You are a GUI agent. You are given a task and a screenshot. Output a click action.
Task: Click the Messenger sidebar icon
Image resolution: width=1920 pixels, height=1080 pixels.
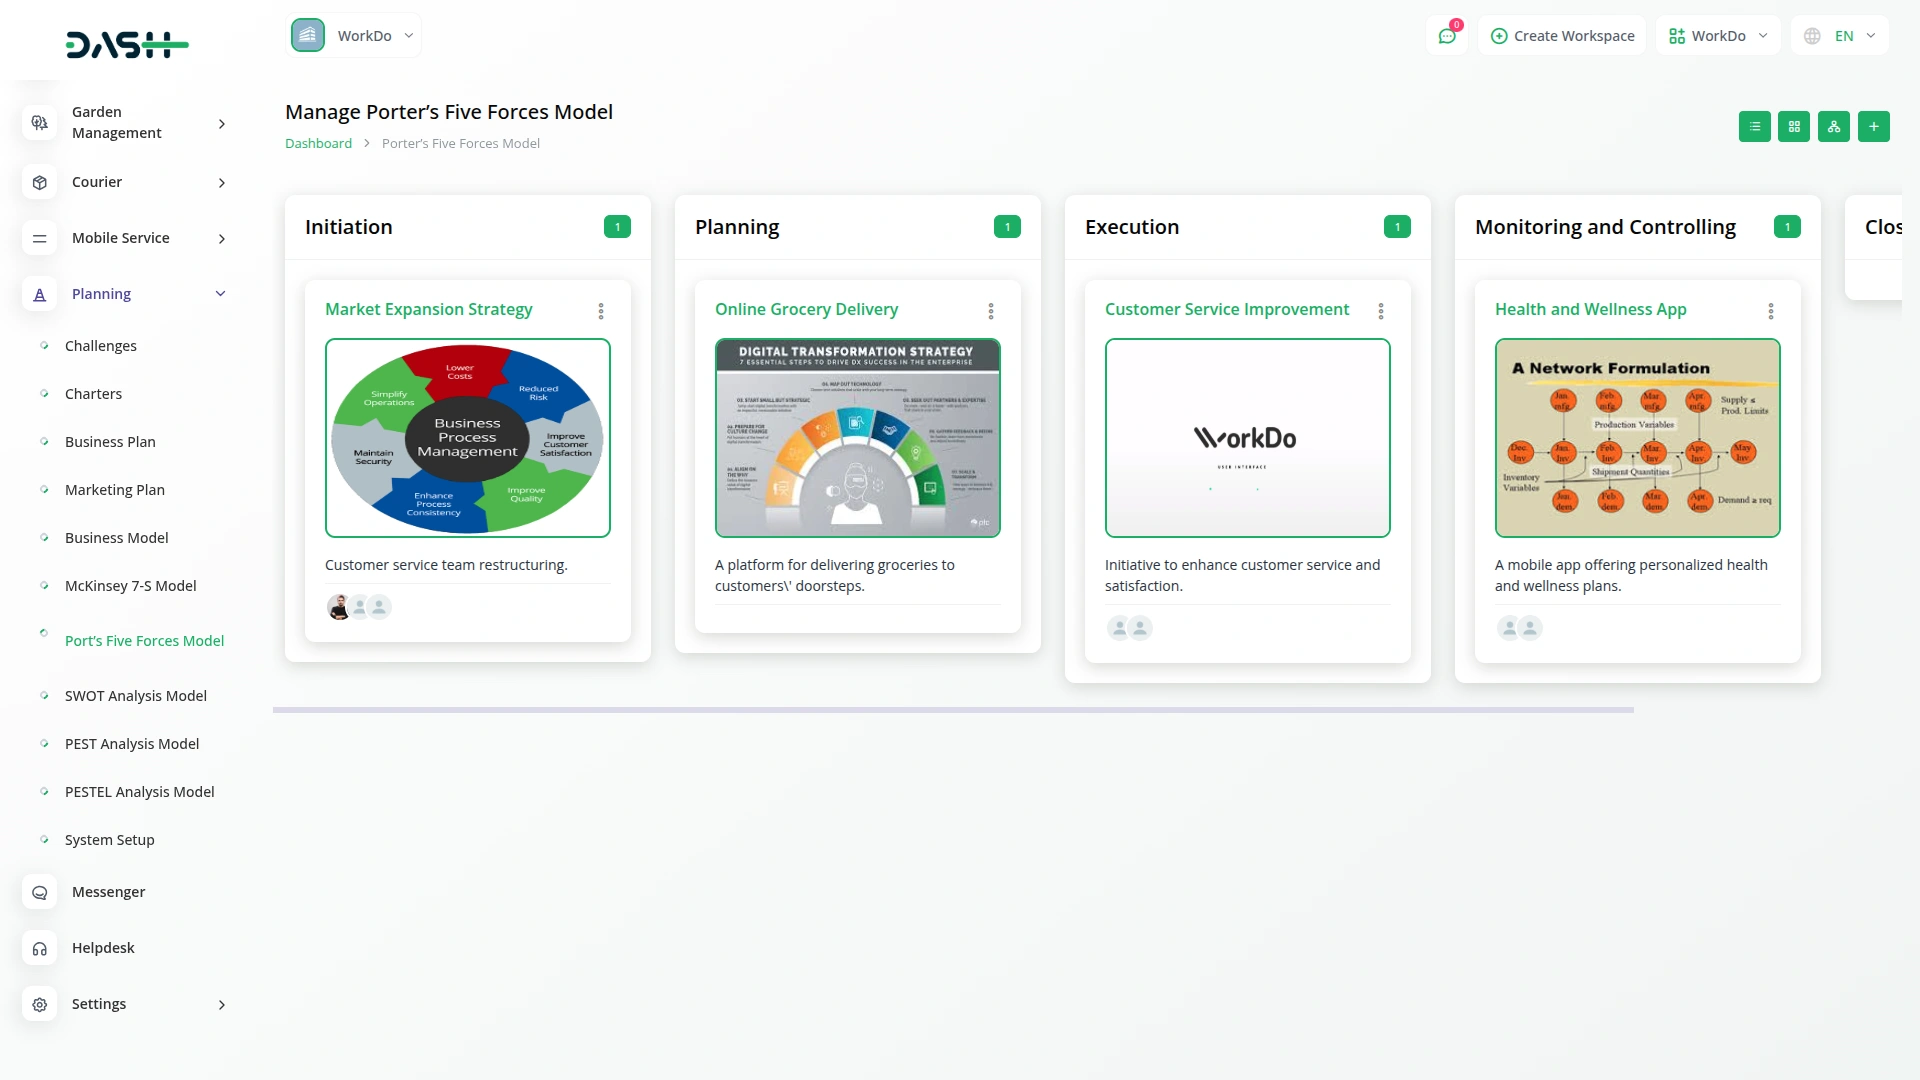[40, 892]
